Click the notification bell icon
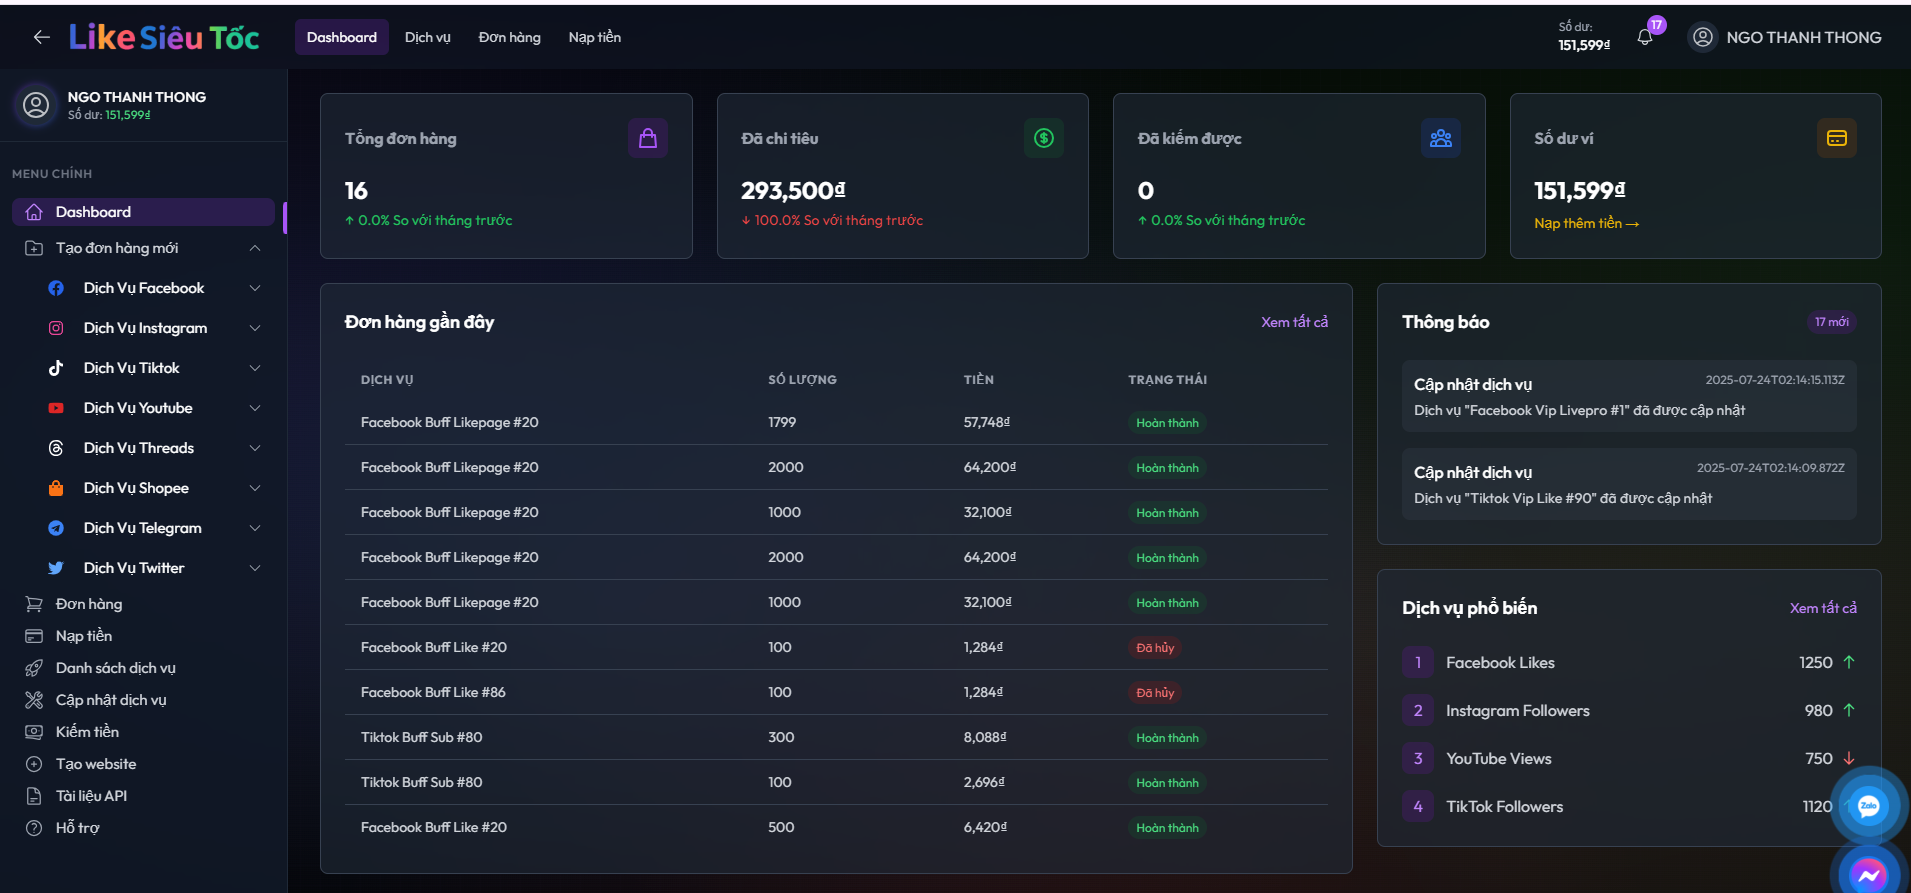The image size is (1911, 893). tap(1644, 38)
